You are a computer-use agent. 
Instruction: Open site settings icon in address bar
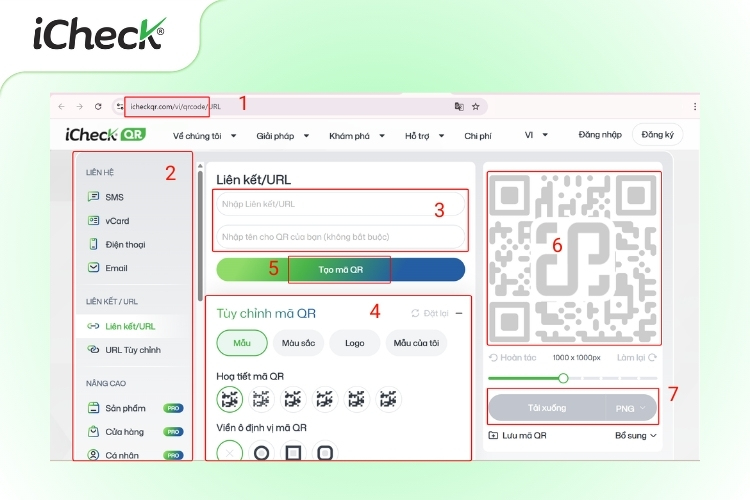coord(119,107)
